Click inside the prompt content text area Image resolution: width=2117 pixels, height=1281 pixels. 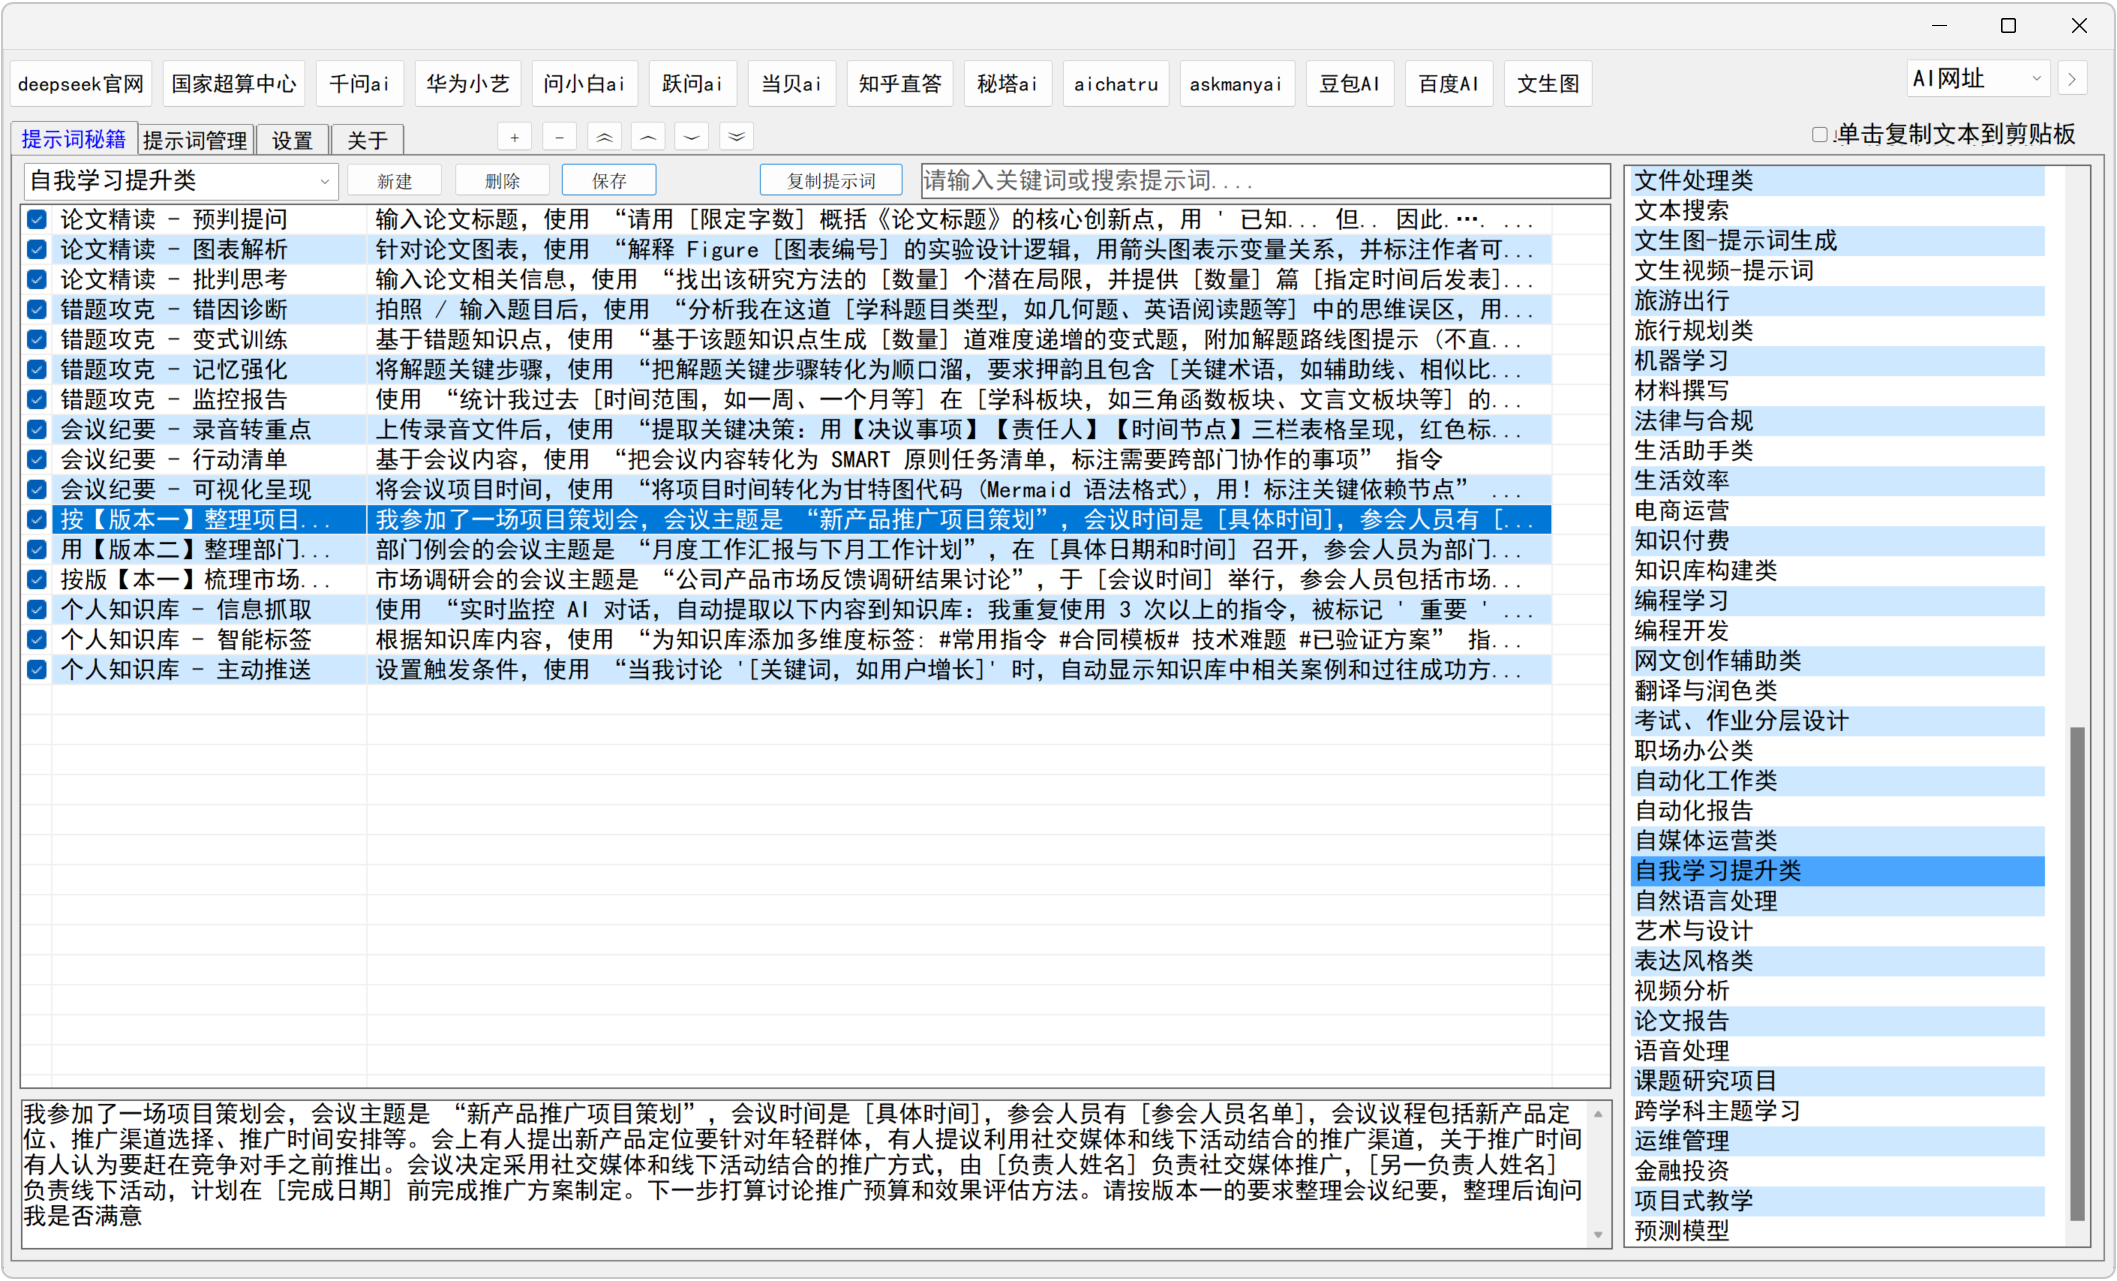(805, 1174)
